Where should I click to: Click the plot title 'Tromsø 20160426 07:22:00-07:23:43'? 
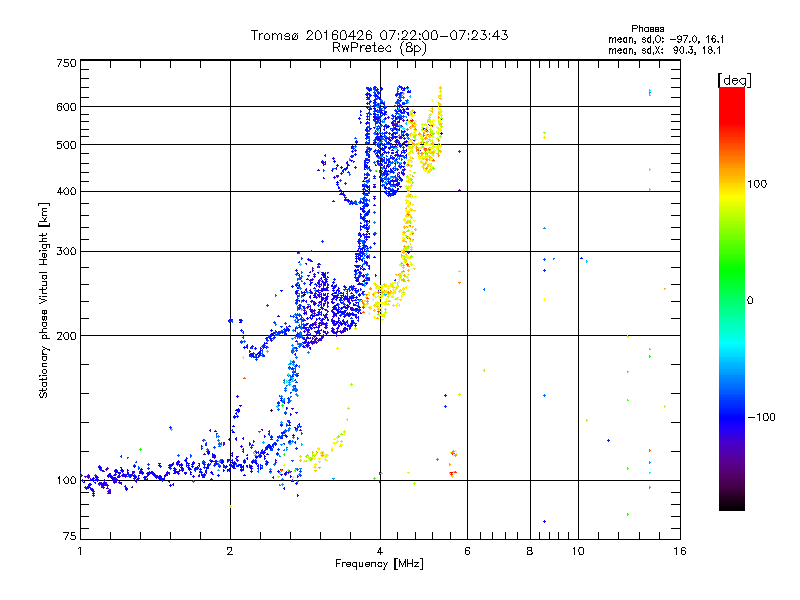pos(379,35)
